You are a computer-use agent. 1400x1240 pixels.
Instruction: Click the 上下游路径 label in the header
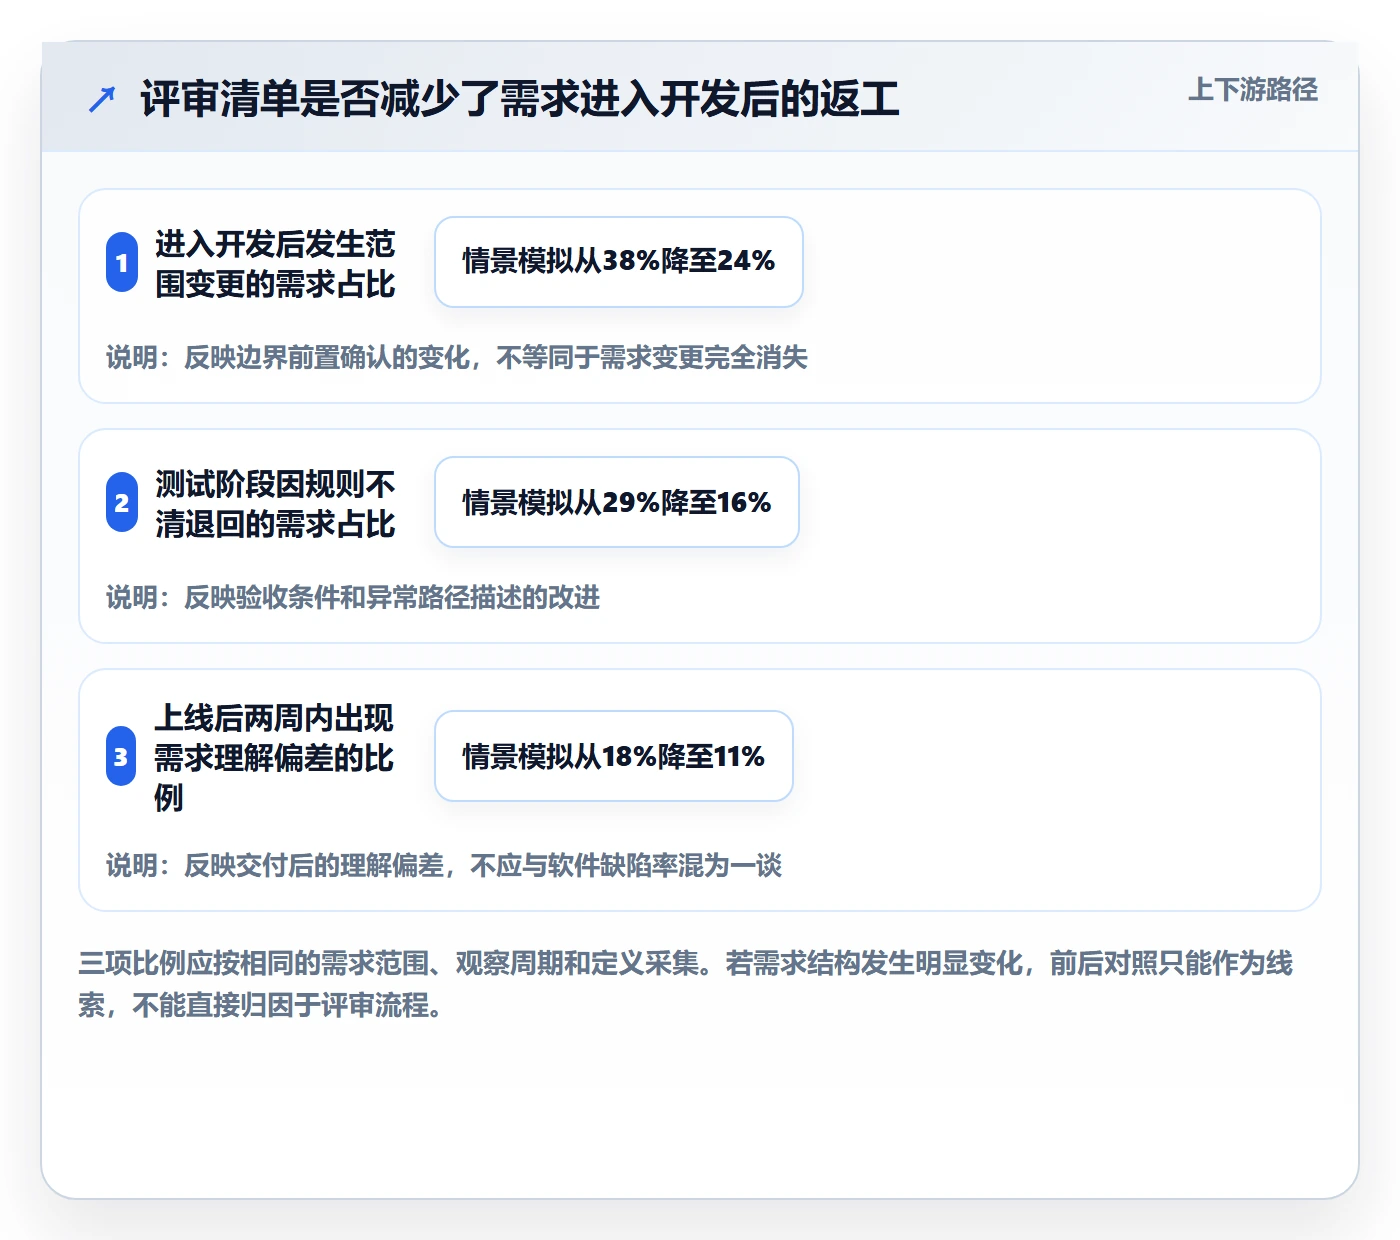(1253, 90)
